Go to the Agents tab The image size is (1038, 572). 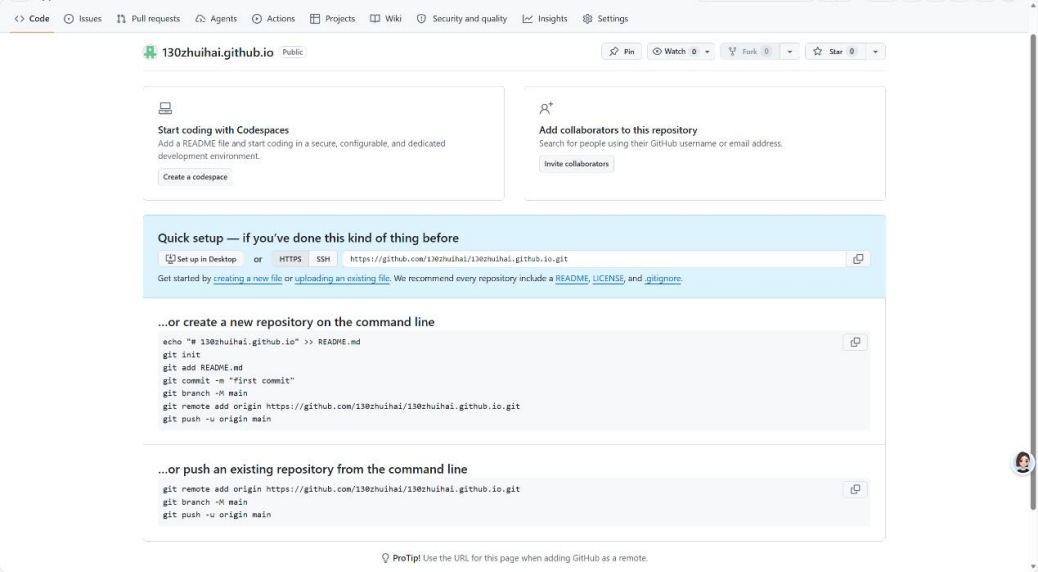click(216, 19)
